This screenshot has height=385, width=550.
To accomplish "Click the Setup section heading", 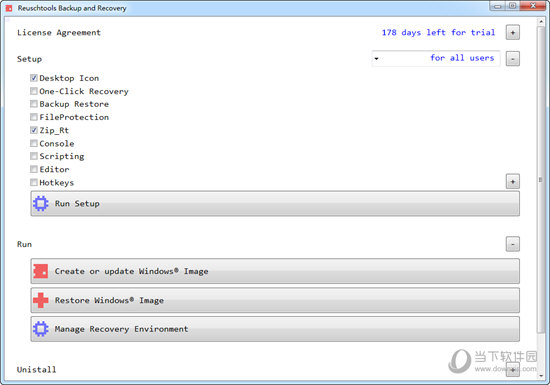I will click(x=29, y=59).
